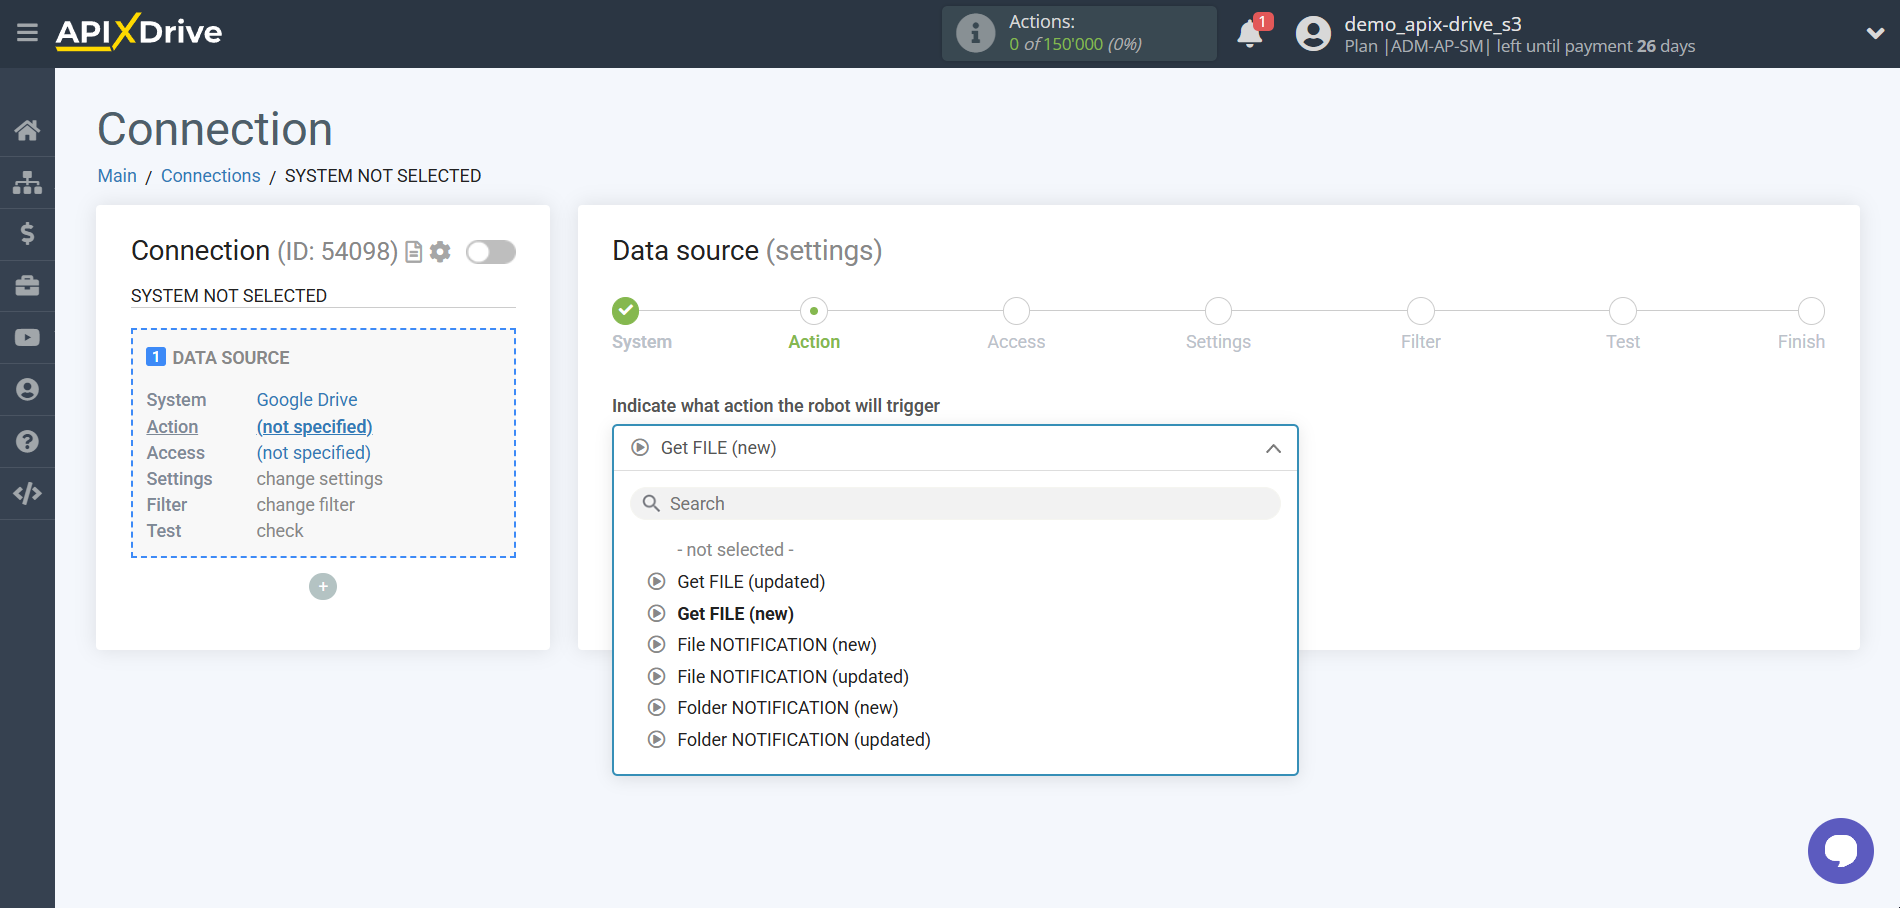Click change settings text

tap(319, 479)
